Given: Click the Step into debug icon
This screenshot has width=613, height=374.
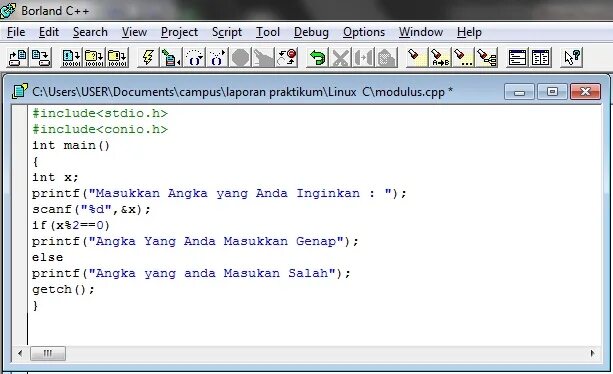Looking at the screenshot, I should (217, 58).
